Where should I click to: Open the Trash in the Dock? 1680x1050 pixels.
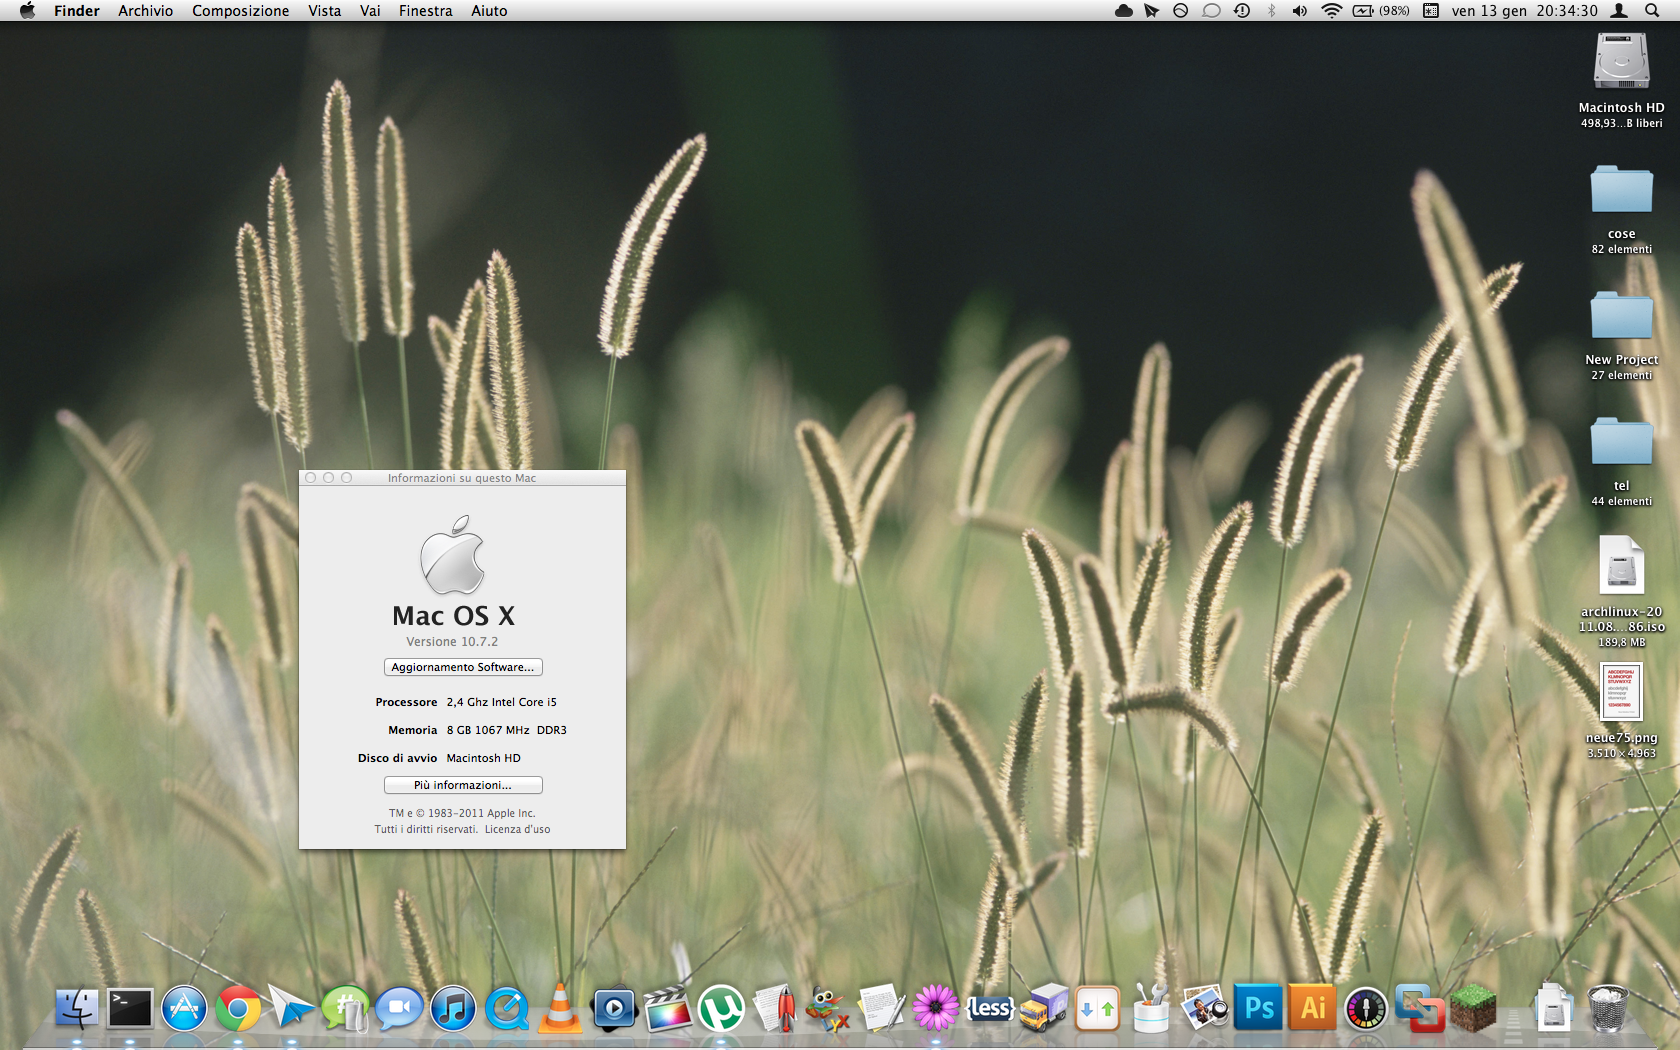click(1607, 1008)
